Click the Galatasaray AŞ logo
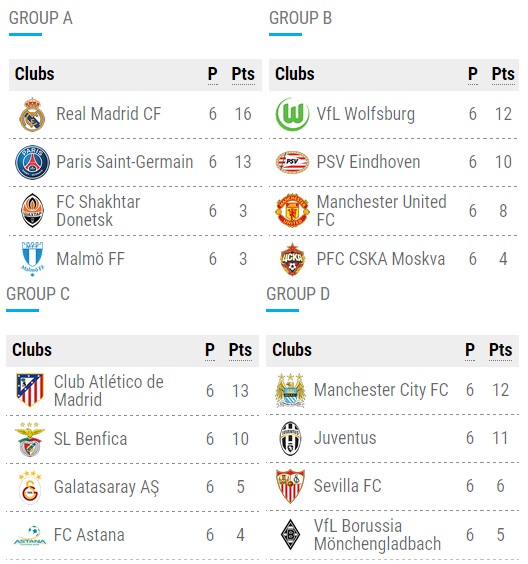Screen dimensions: 528x564 [x=30, y=487]
